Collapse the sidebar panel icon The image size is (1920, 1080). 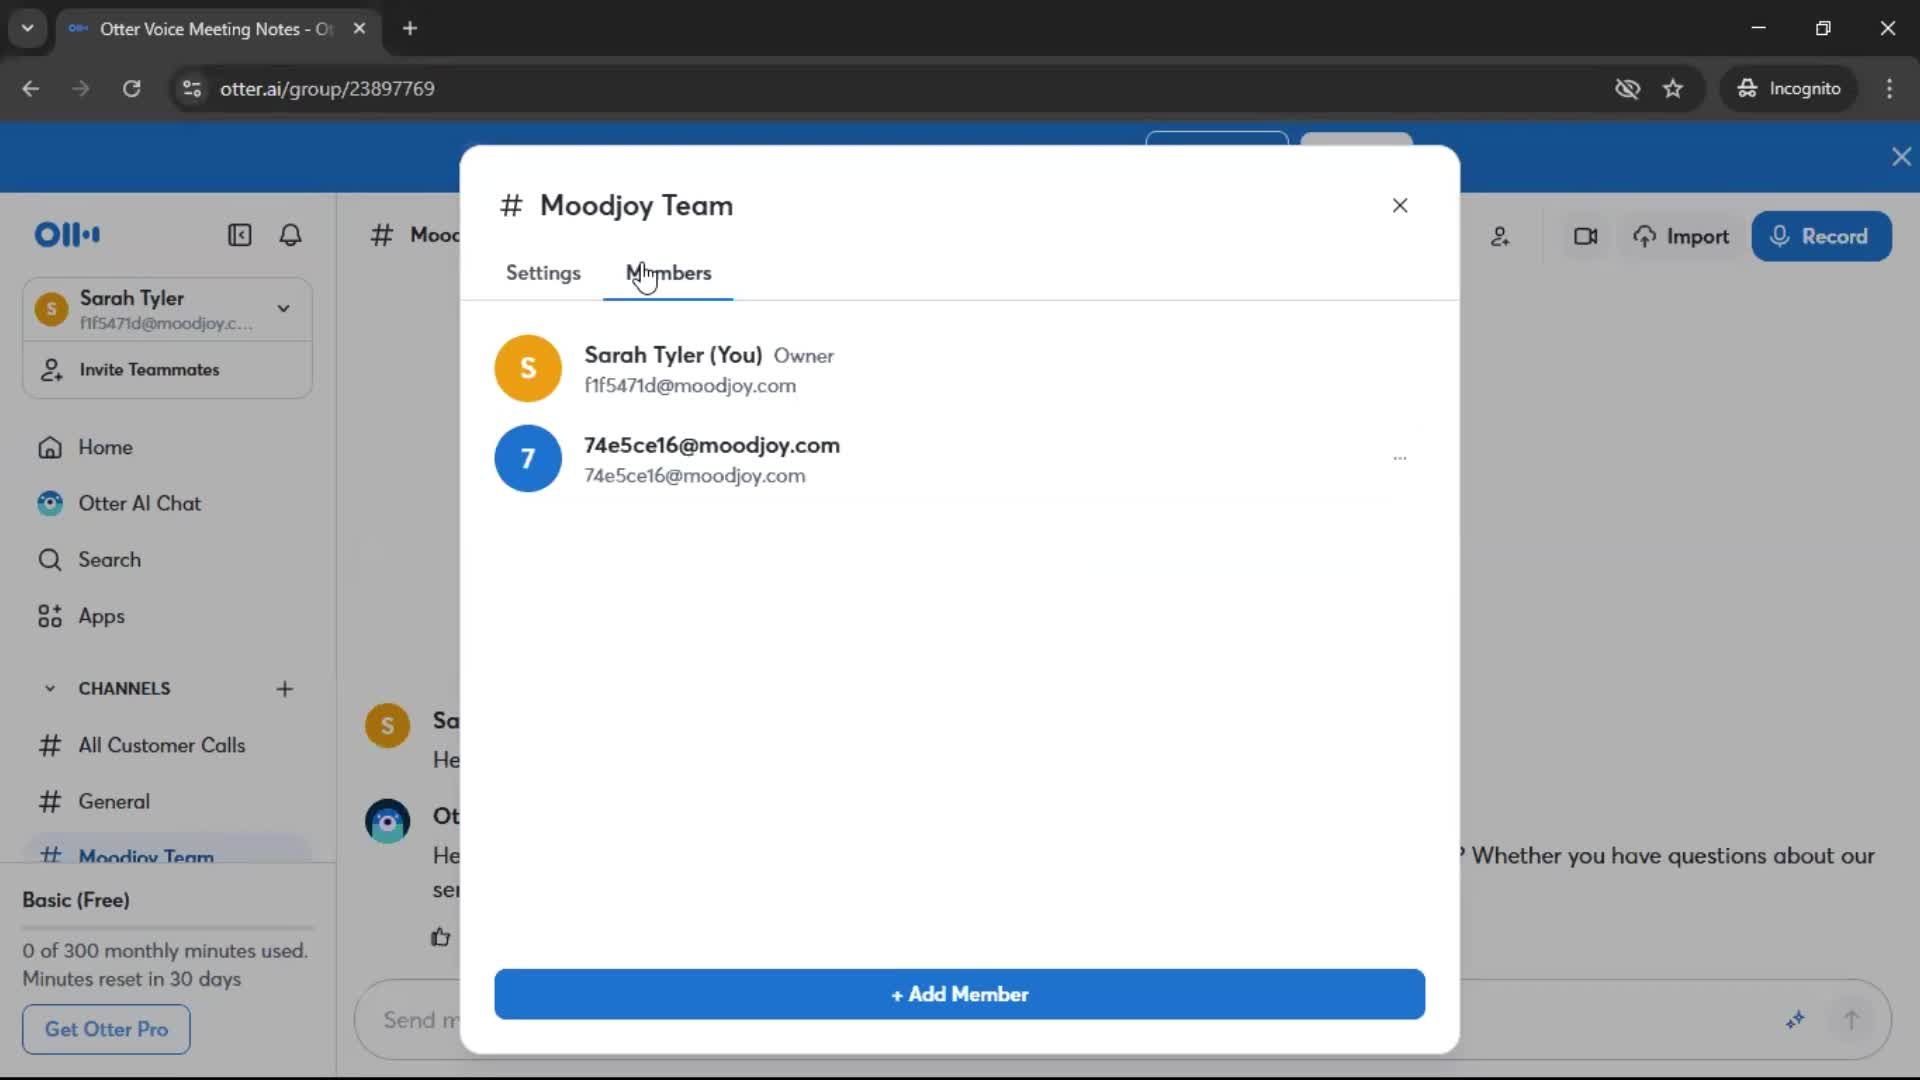pyautogui.click(x=239, y=235)
